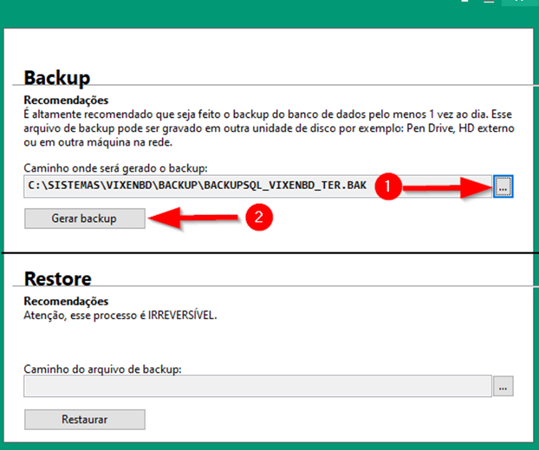The image size is (539, 450).
Task: Click the Recomendações label under Backup
Action: point(66,100)
